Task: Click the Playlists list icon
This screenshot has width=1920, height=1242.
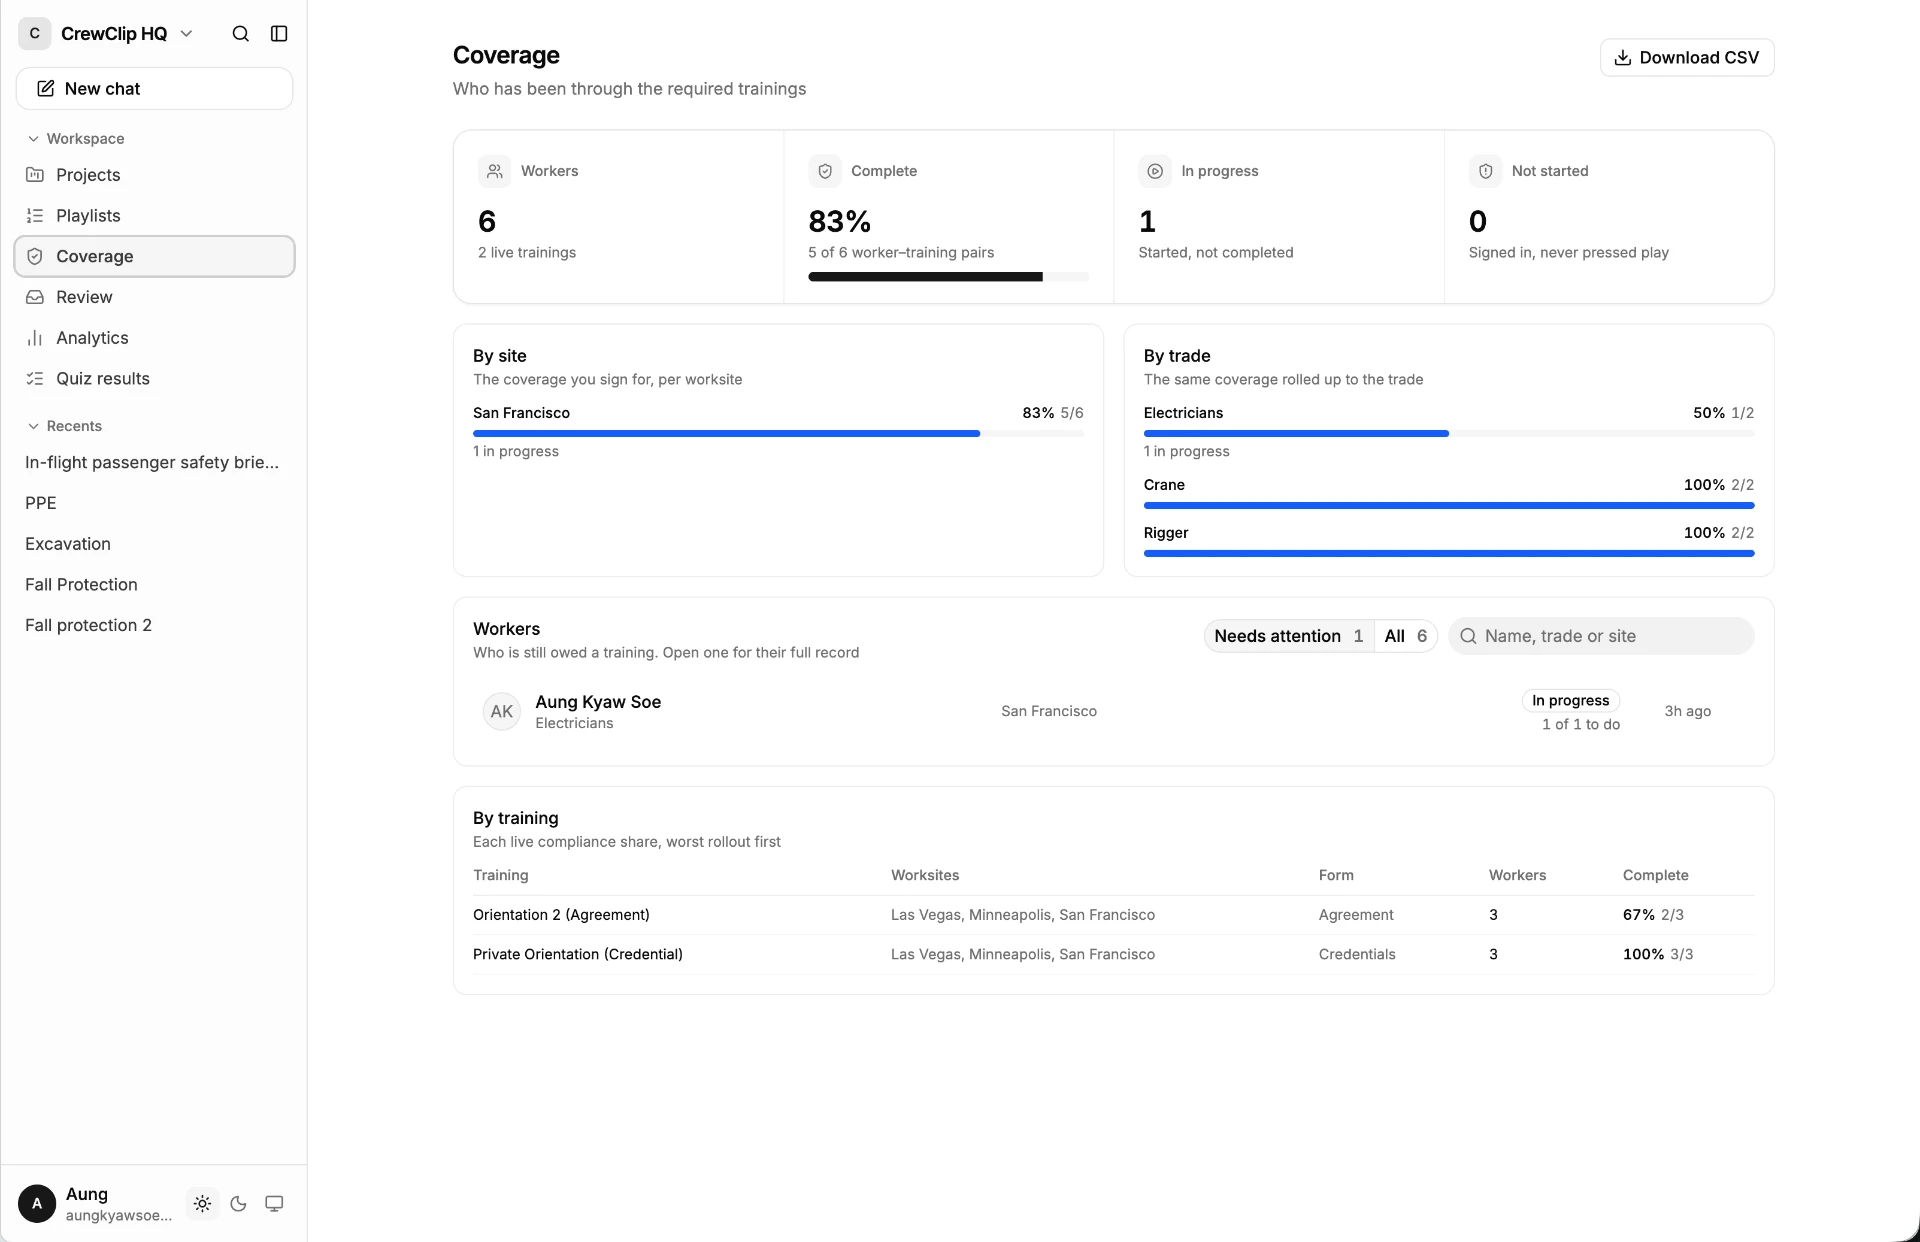Action: coord(35,216)
